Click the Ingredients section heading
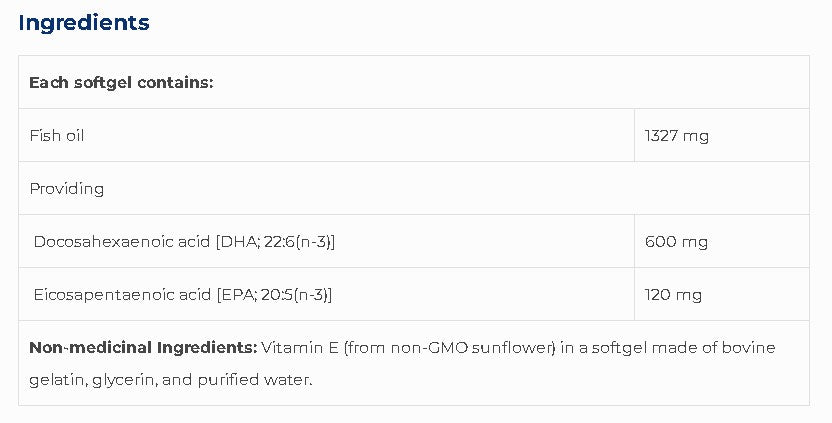Screen dimensions: 832x423 84,23
